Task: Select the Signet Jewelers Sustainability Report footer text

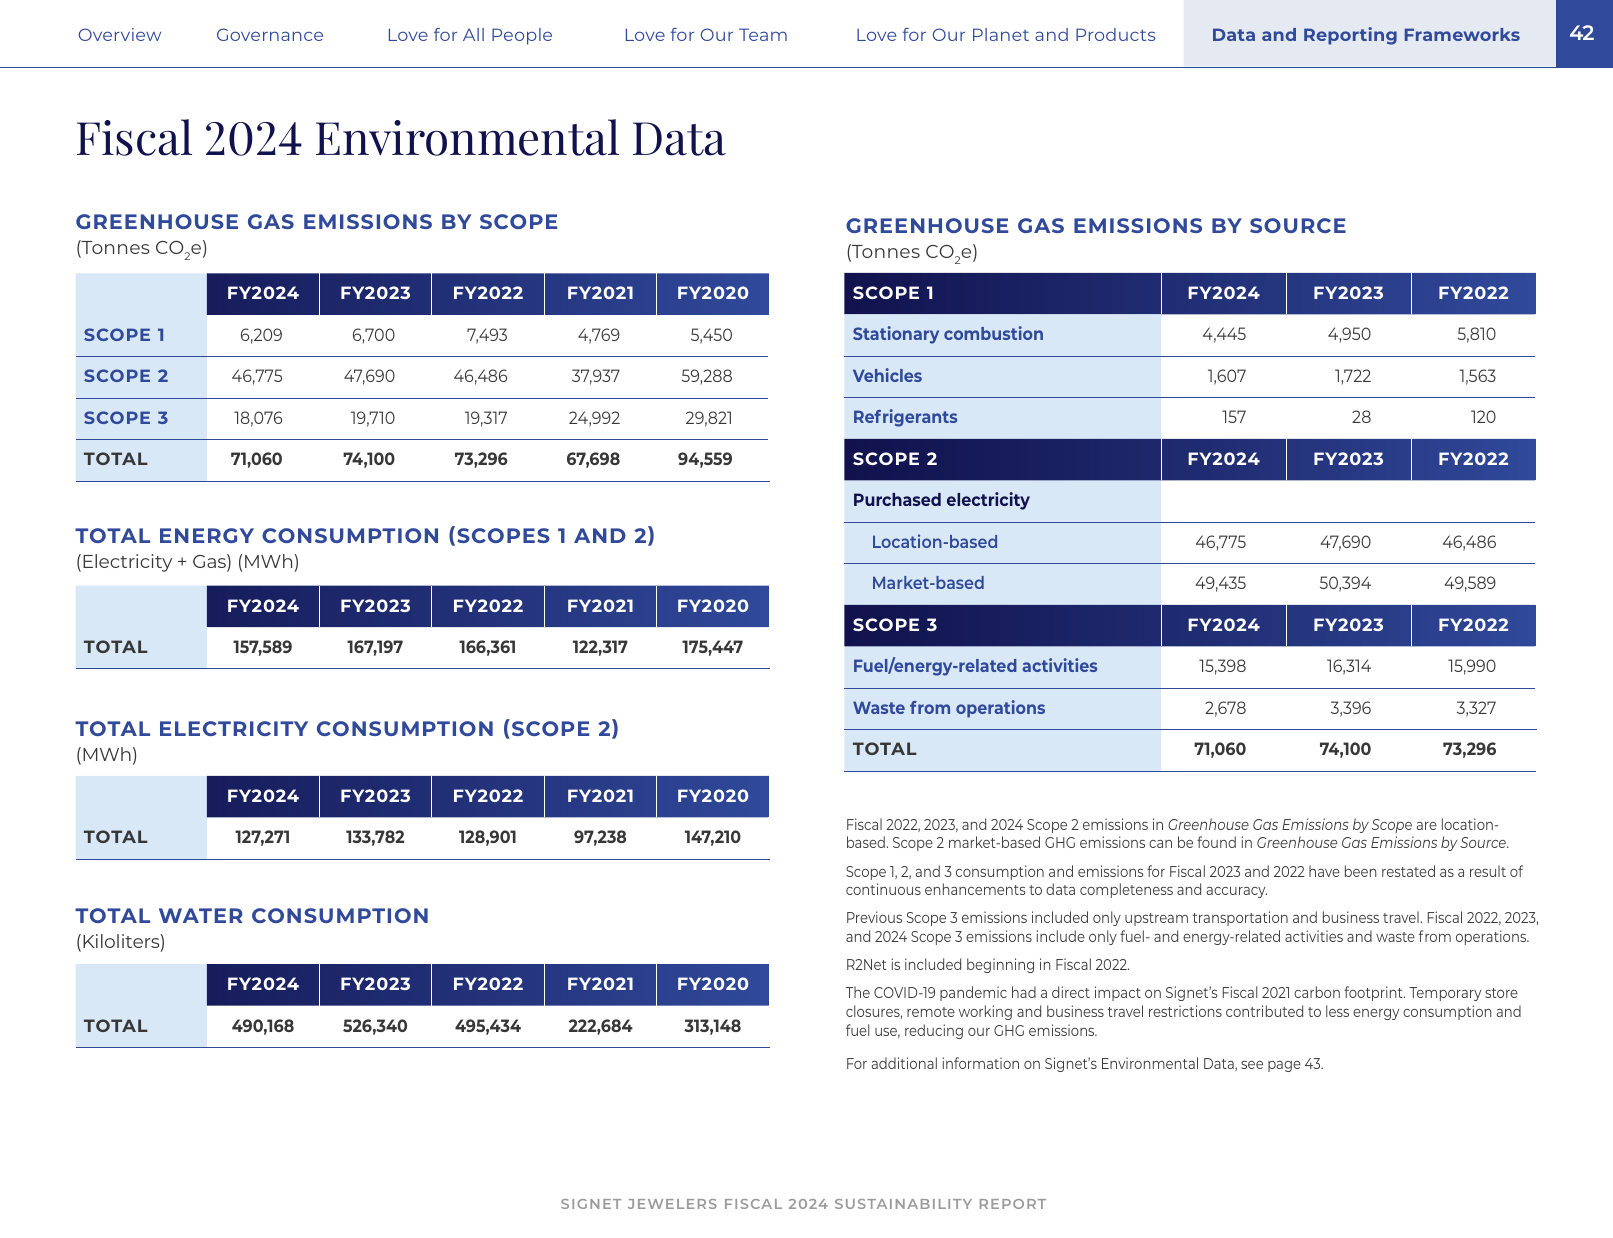Action: click(x=804, y=1204)
